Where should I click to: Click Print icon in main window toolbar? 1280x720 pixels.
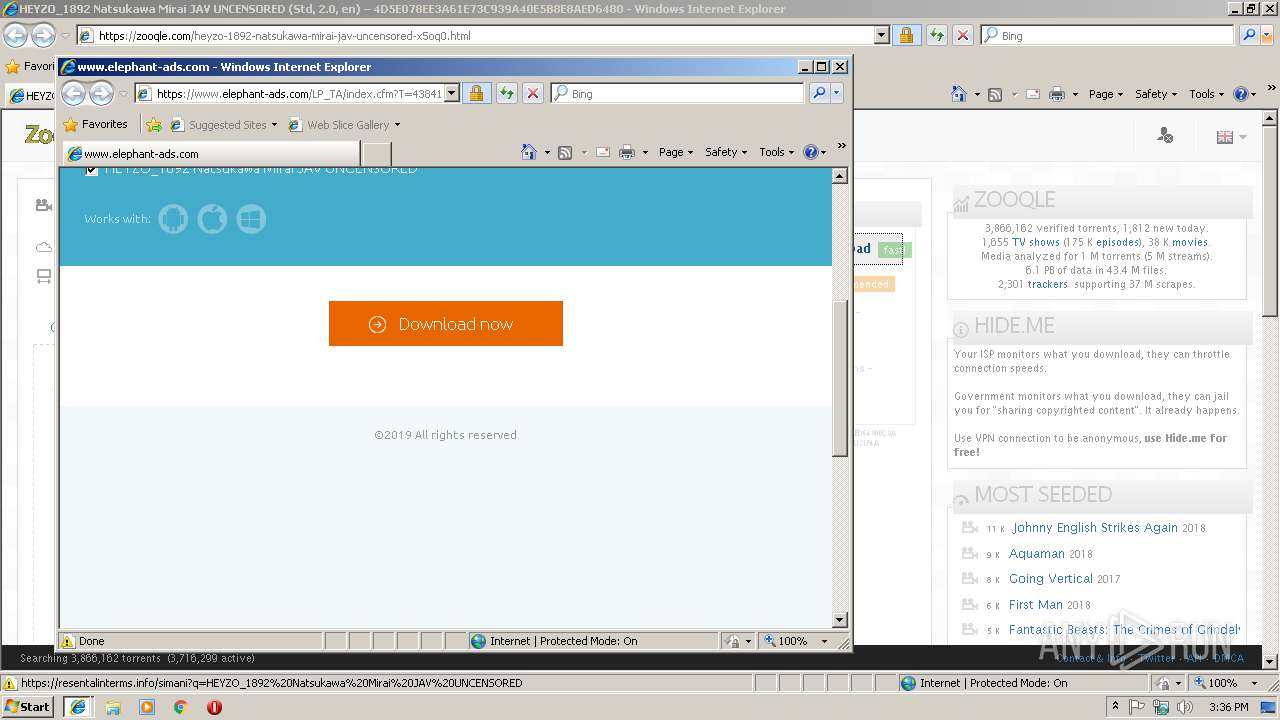pyautogui.click(x=1057, y=94)
